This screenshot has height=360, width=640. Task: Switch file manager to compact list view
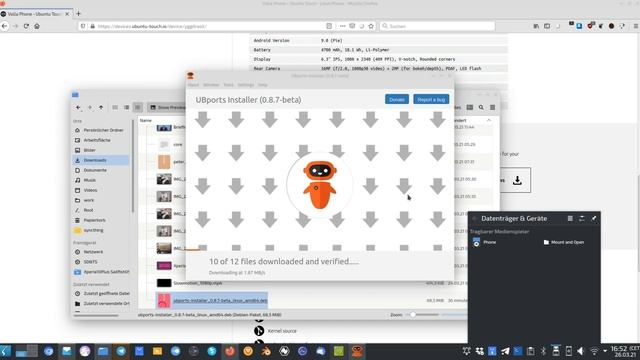(x=127, y=107)
